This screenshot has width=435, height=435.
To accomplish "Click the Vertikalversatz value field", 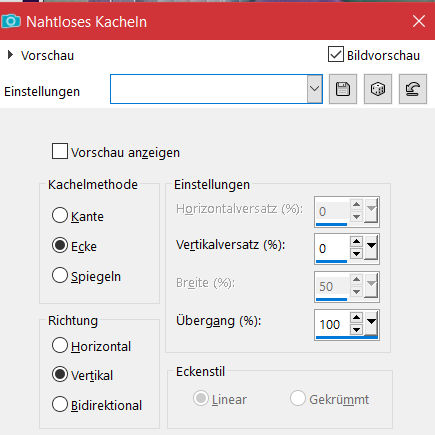I will click(x=332, y=248).
